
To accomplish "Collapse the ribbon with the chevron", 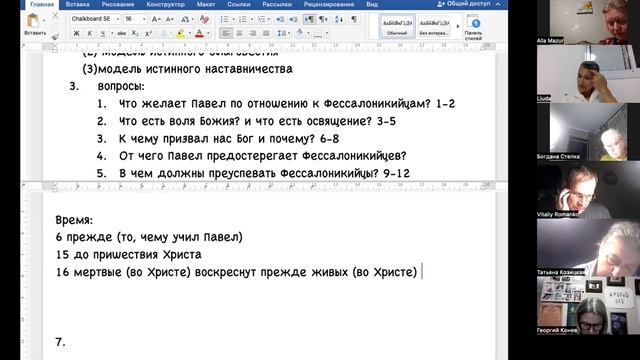I will tap(498, 4).
